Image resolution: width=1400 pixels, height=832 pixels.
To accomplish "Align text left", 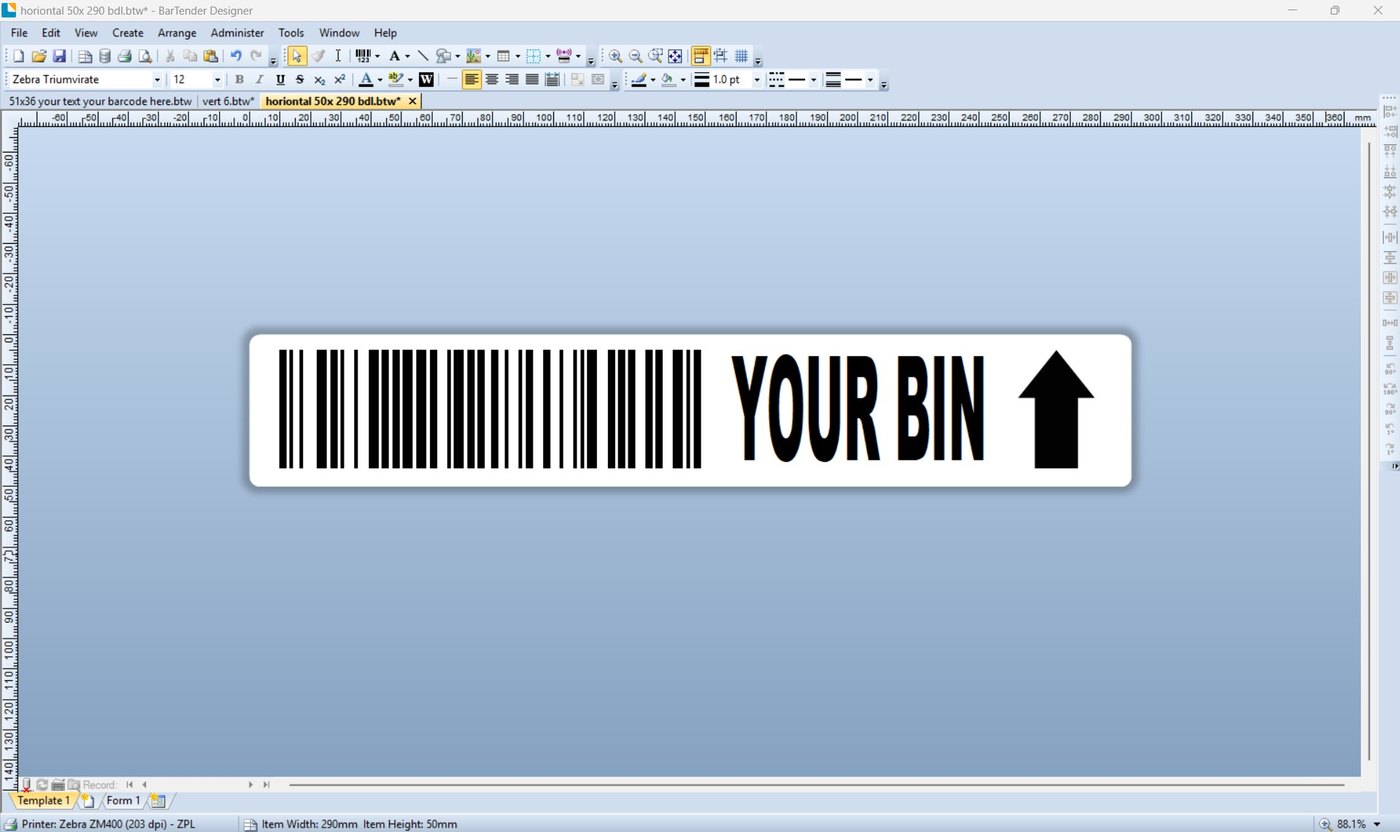I will pos(472,79).
